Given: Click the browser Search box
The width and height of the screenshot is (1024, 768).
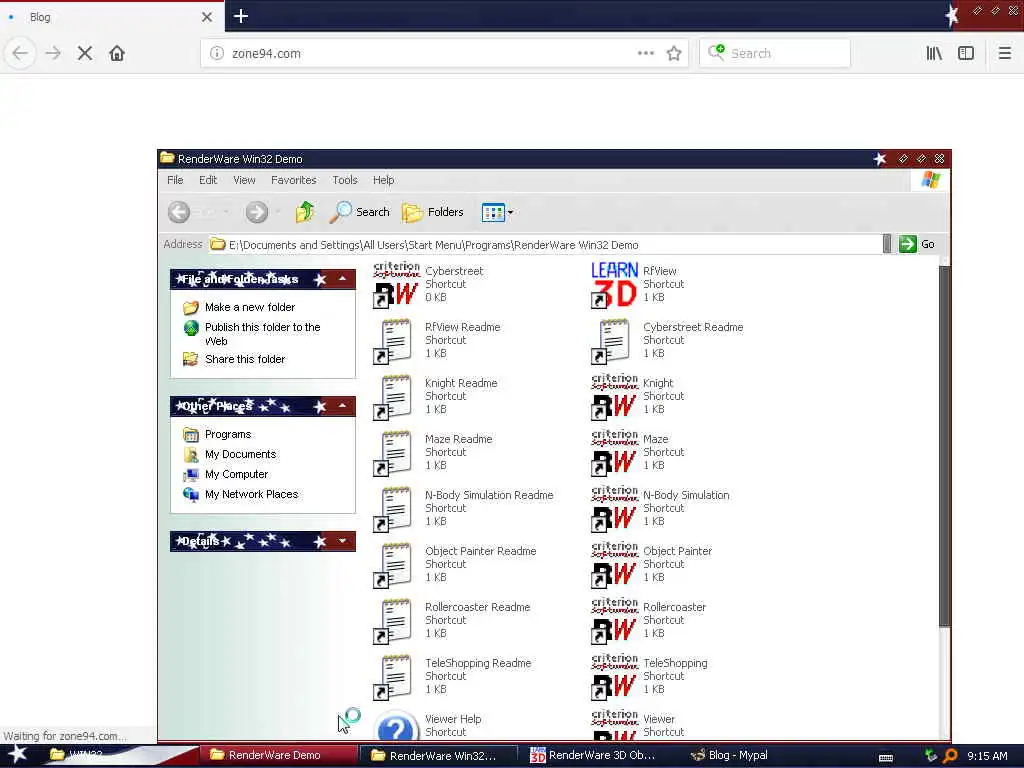Looking at the screenshot, I should [x=775, y=54].
